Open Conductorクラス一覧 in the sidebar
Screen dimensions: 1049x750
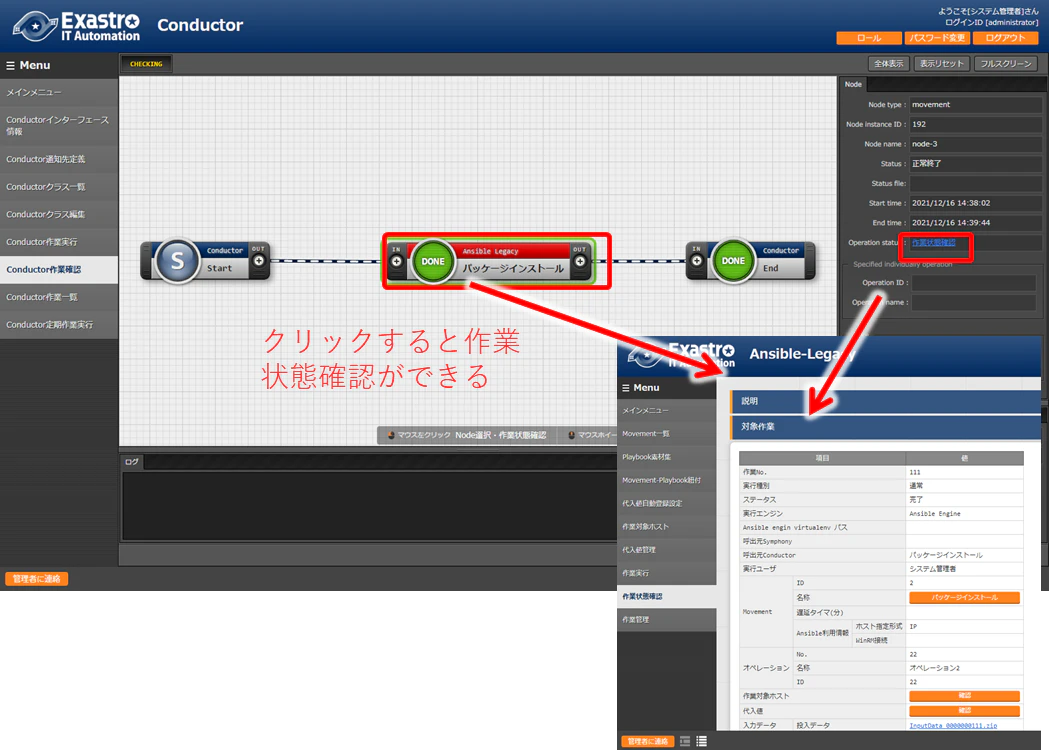pyautogui.click(x=59, y=187)
